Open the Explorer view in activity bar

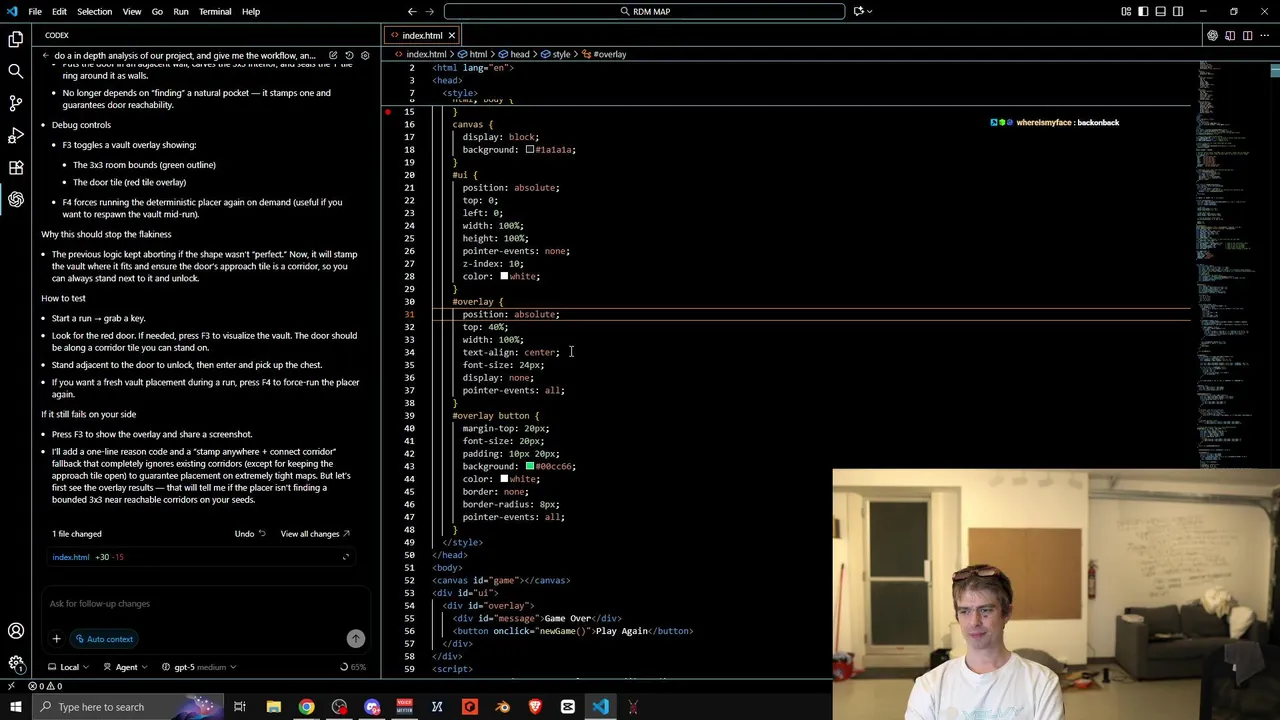tap(16, 39)
